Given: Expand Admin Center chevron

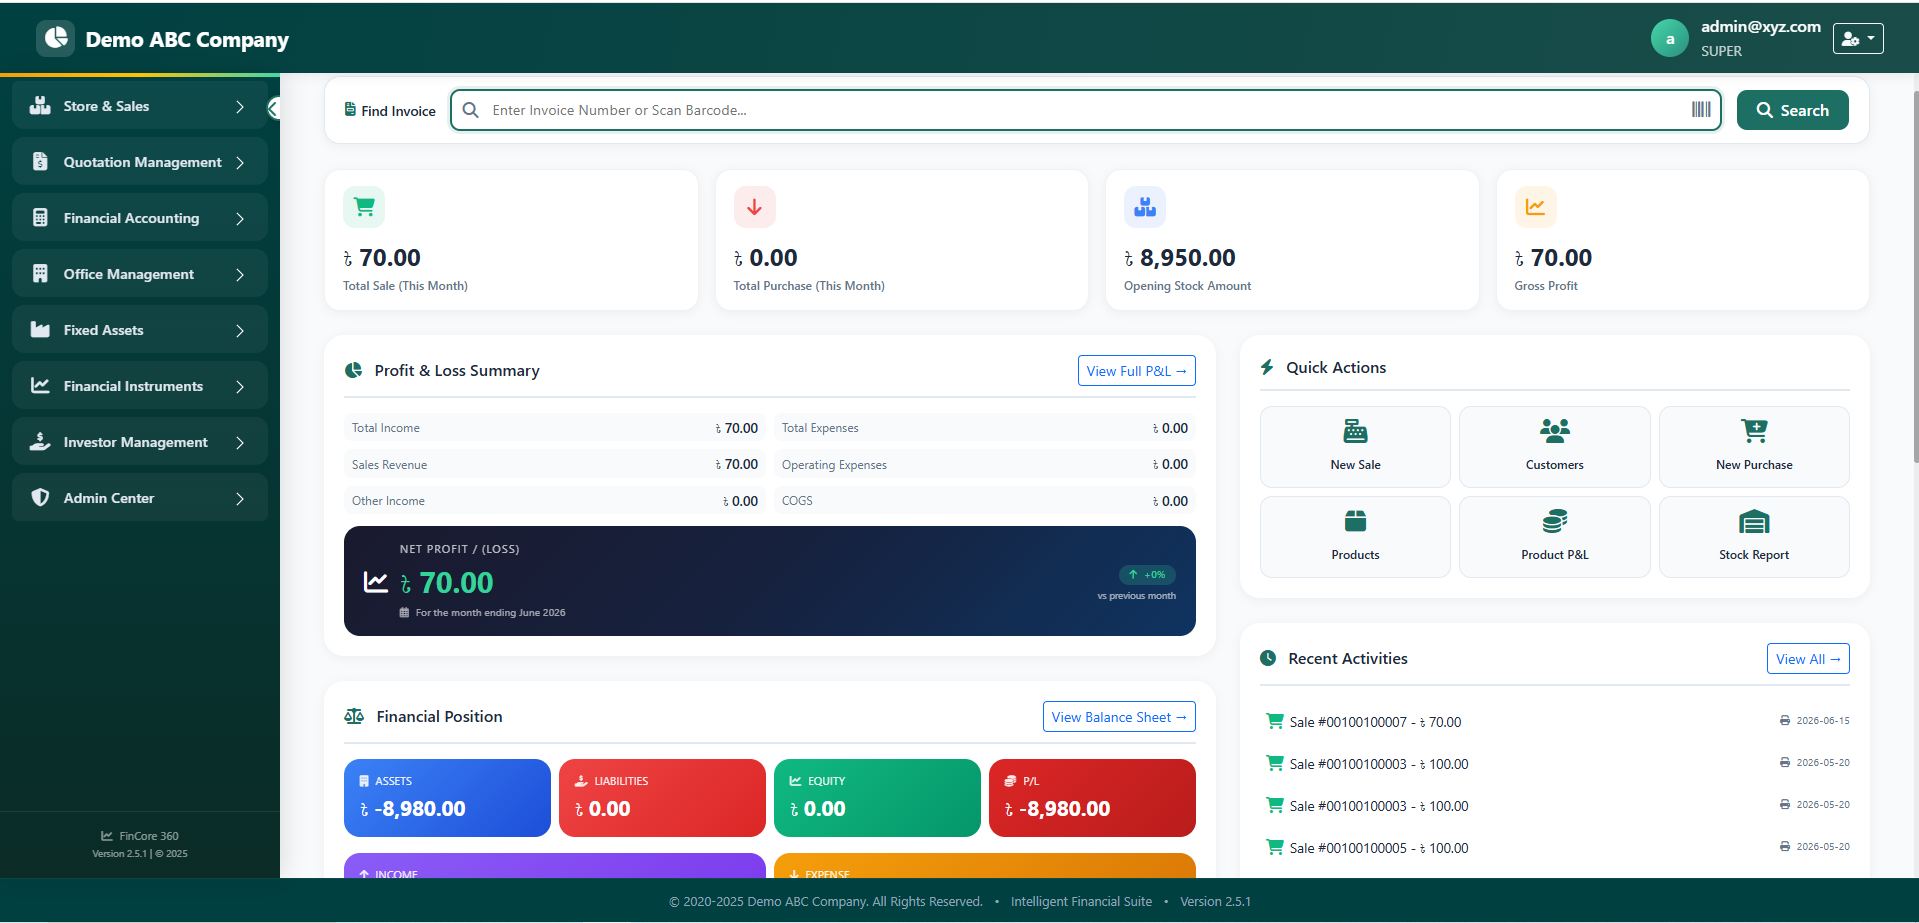Looking at the screenshot, I should click(x=240, y=498).
